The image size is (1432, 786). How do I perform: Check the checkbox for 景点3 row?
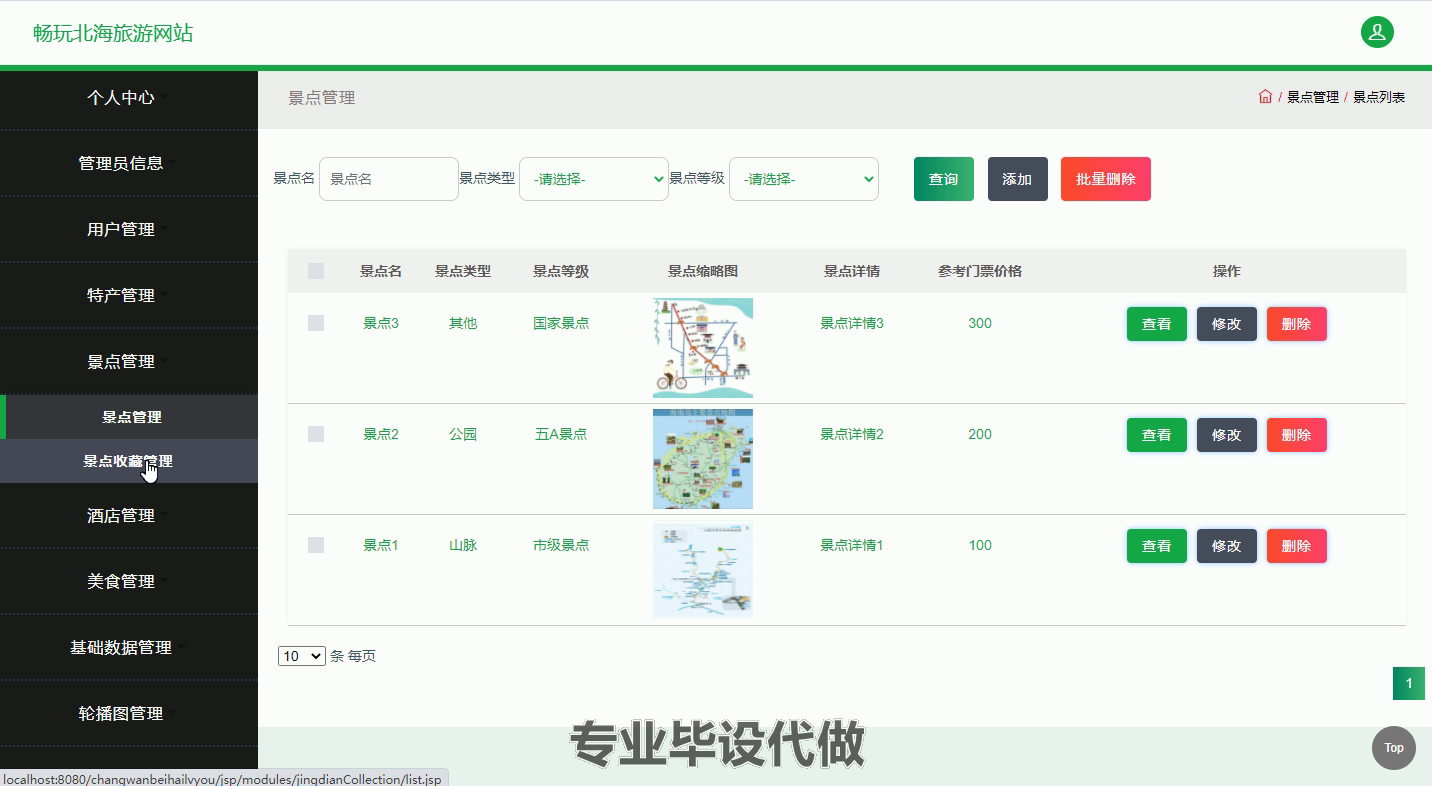[316, 323]
